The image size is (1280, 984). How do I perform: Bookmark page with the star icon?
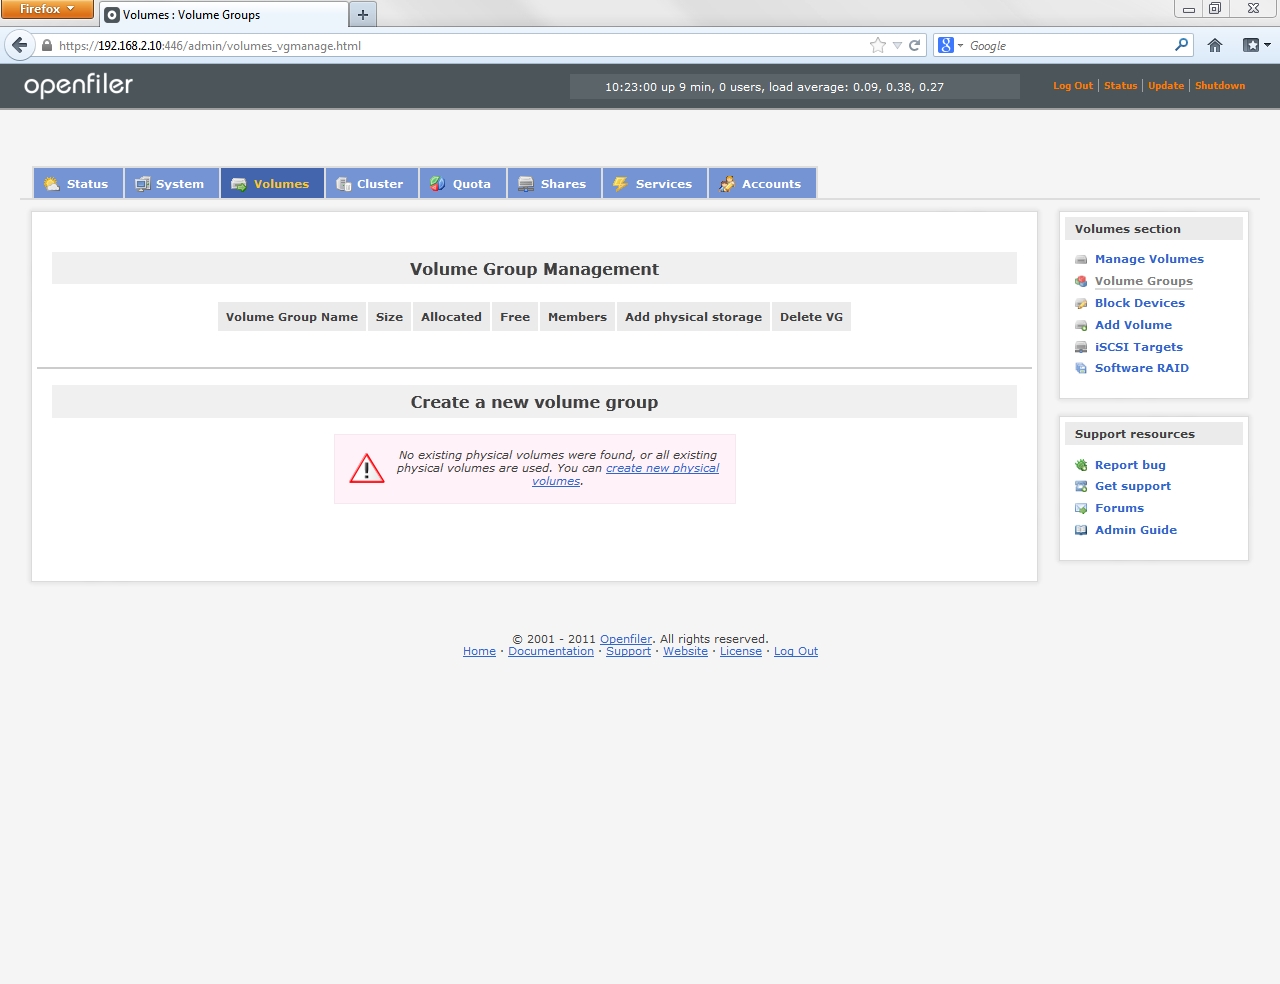[877, 45]
